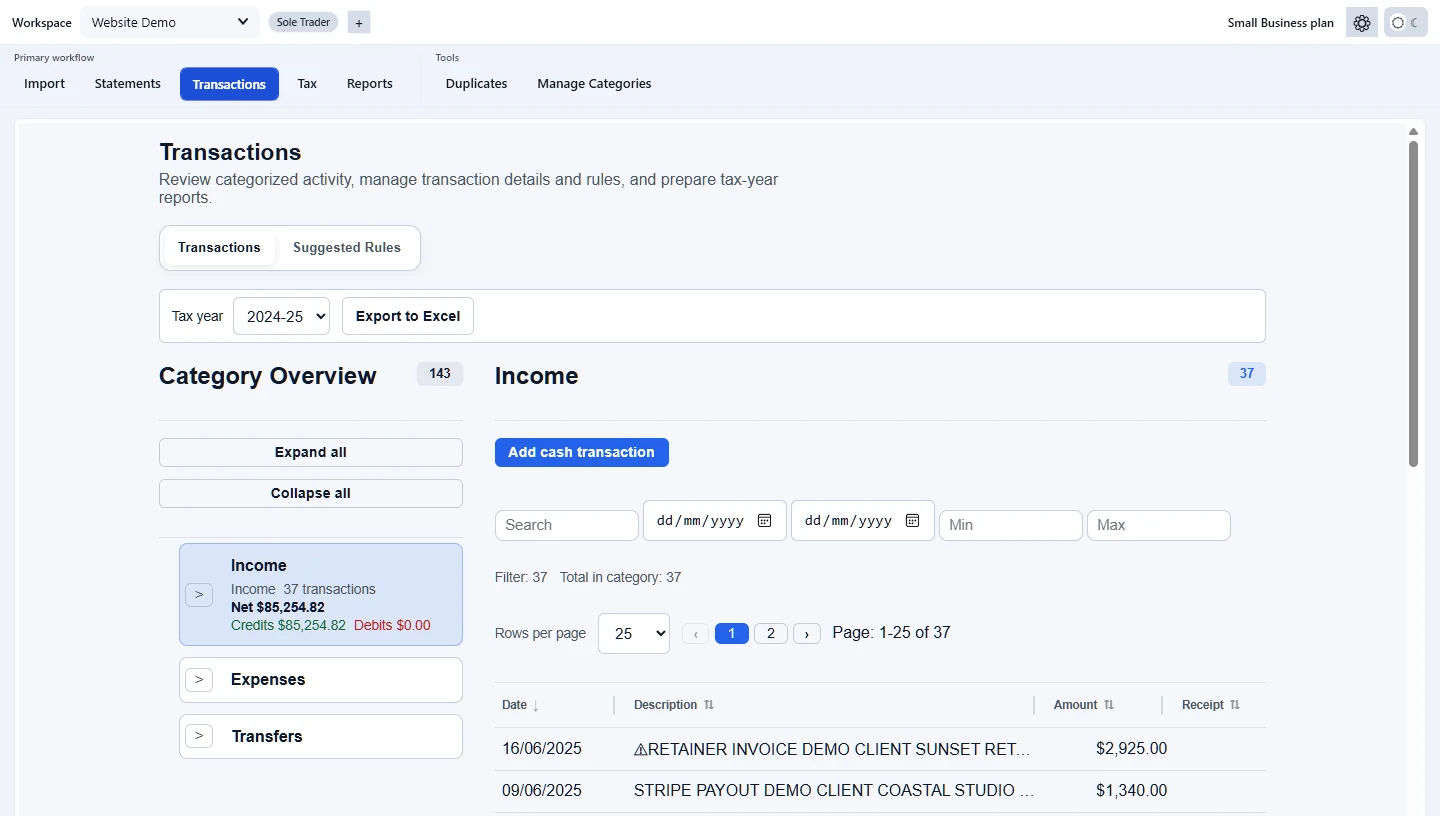Image resolution: width=1440 pixels, height=816 pixels.
Task: Go to the Statements tab
Action: 128,84
